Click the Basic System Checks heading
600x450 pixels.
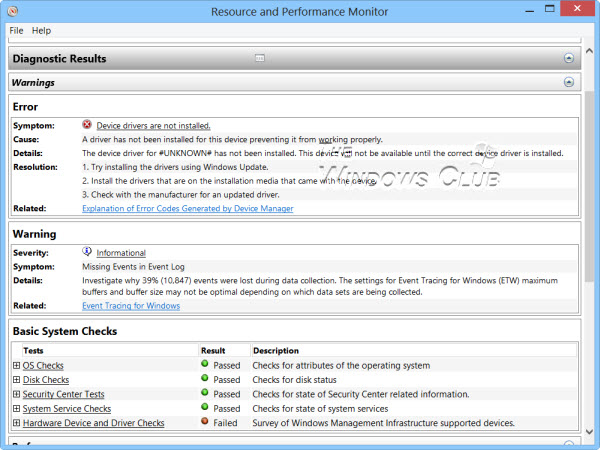65,331
